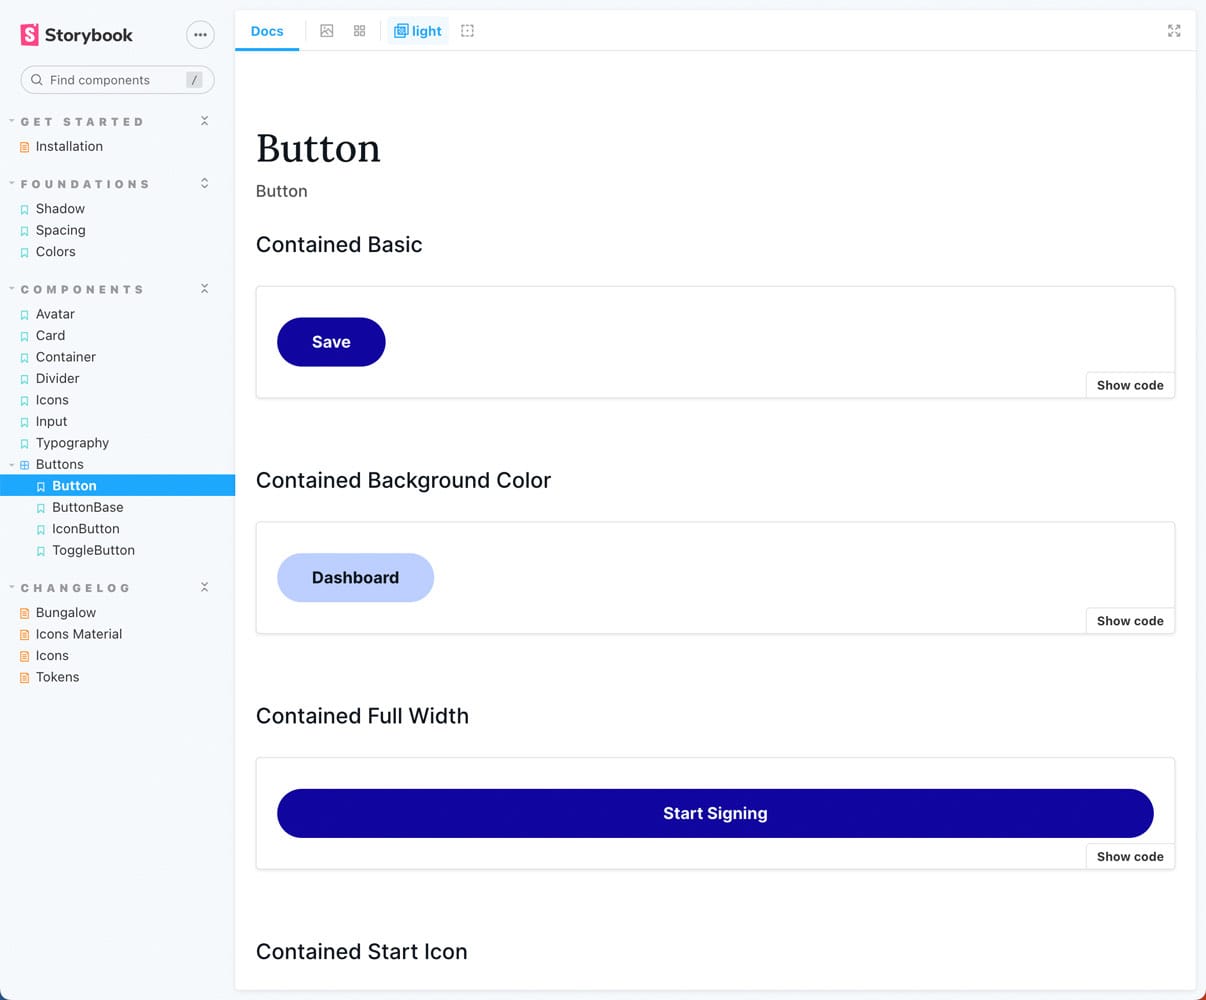Focus the Find components search field
The height and width of the screenshot is (1000, 1206).
pyautogui.click(x=110, y=80)
